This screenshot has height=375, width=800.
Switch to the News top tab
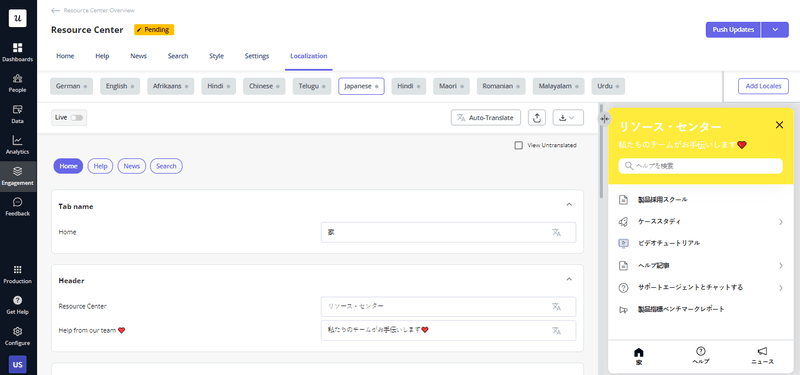(x=138, y=56)
